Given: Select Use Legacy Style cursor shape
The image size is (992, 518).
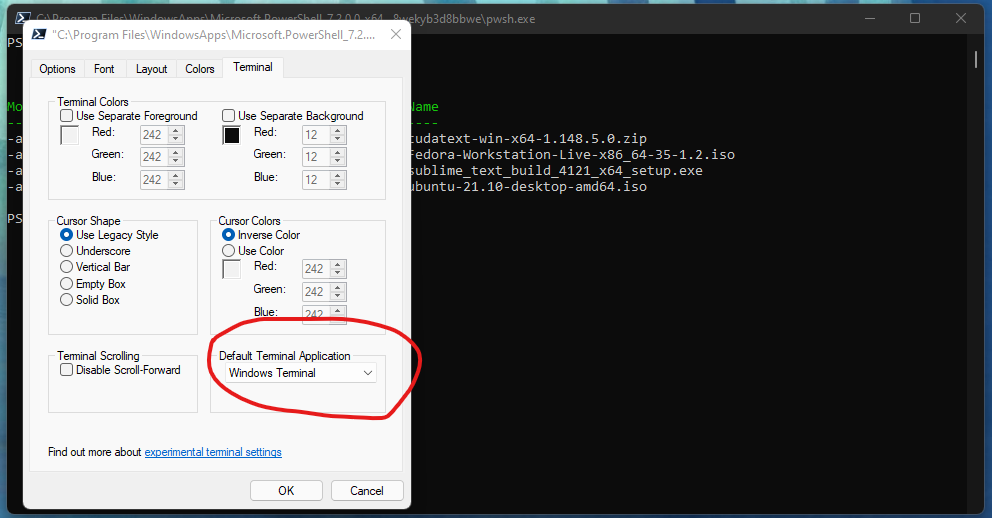Looking at the screenshot, I should click(66, 235).
